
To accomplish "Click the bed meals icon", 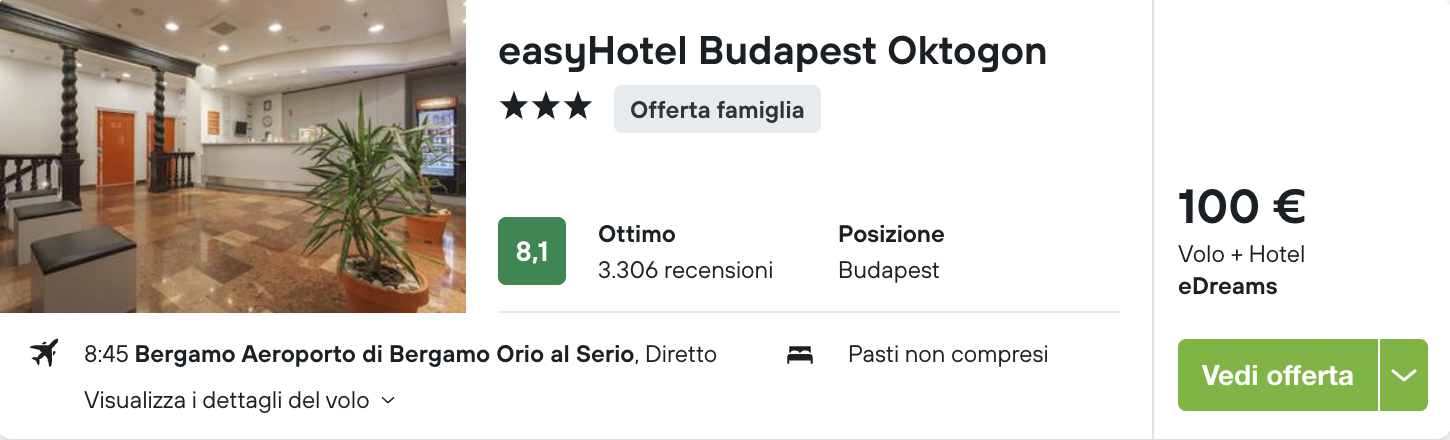I will 800,354.
